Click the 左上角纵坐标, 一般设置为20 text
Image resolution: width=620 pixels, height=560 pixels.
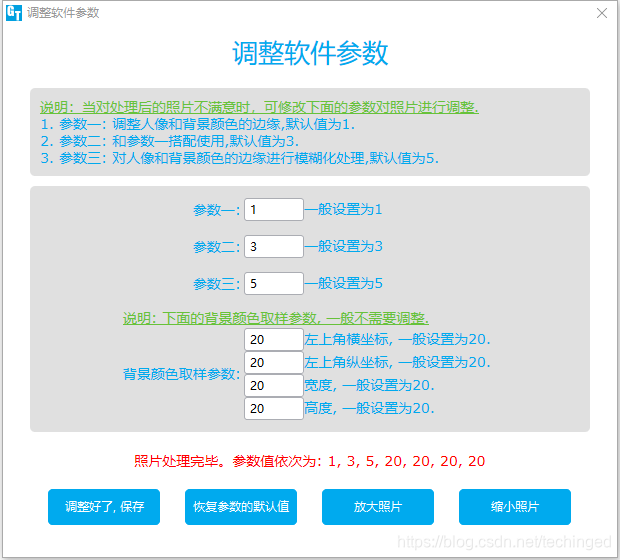click(397, 362)
